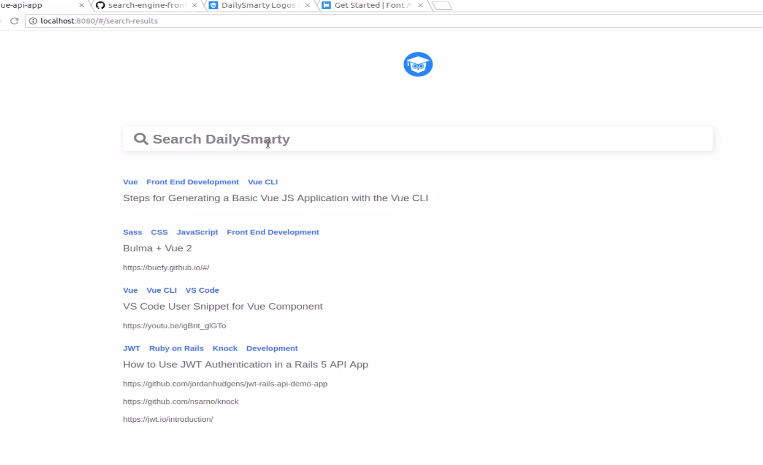Click Vue CLI tag on VS Code result
Viewport: 763px width, 465px height.
(x=162, y=290)
